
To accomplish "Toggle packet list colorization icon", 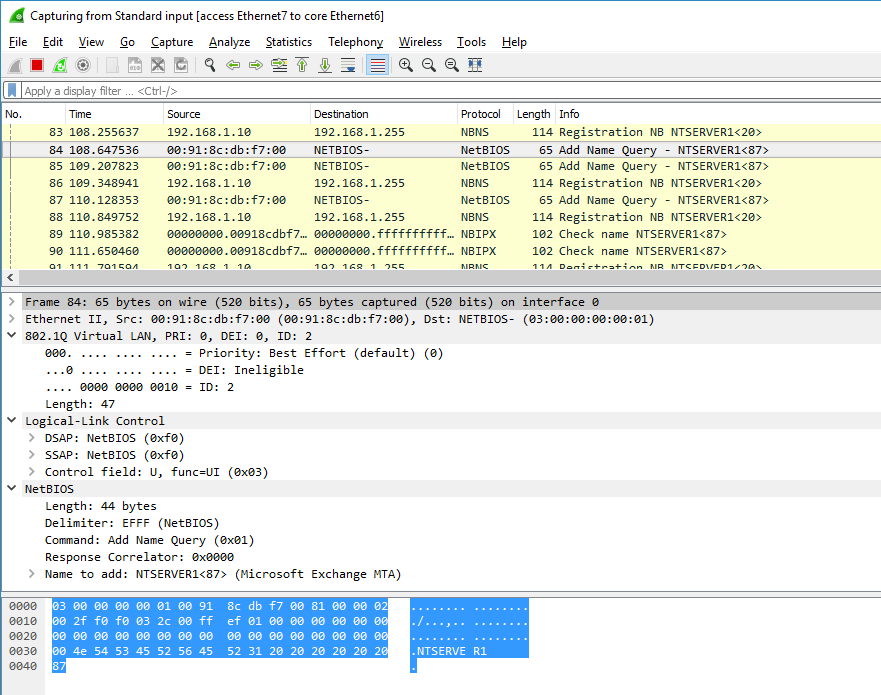I will click(x=378, y=65).
